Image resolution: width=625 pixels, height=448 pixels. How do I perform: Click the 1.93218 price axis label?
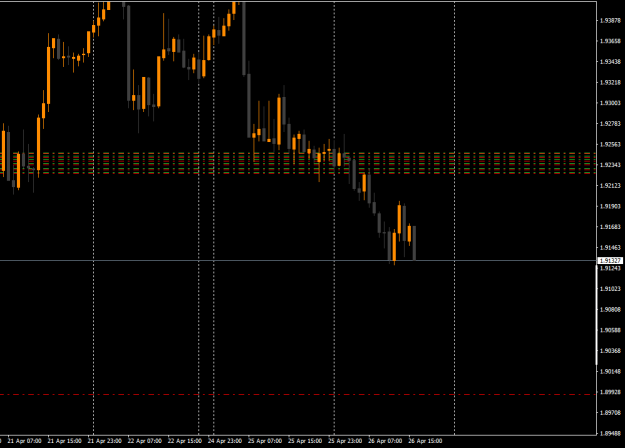tap(610, 83)
